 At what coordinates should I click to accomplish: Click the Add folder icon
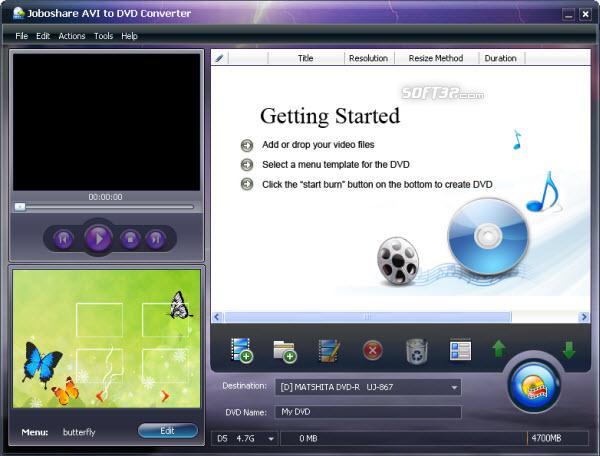[285, 351]
